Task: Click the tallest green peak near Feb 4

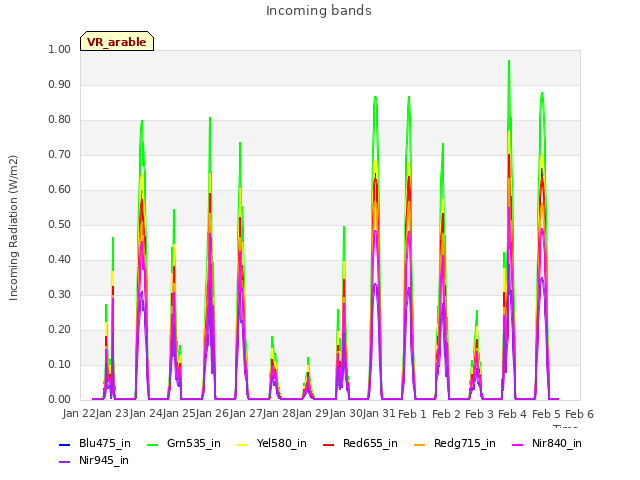Action: 509,61
